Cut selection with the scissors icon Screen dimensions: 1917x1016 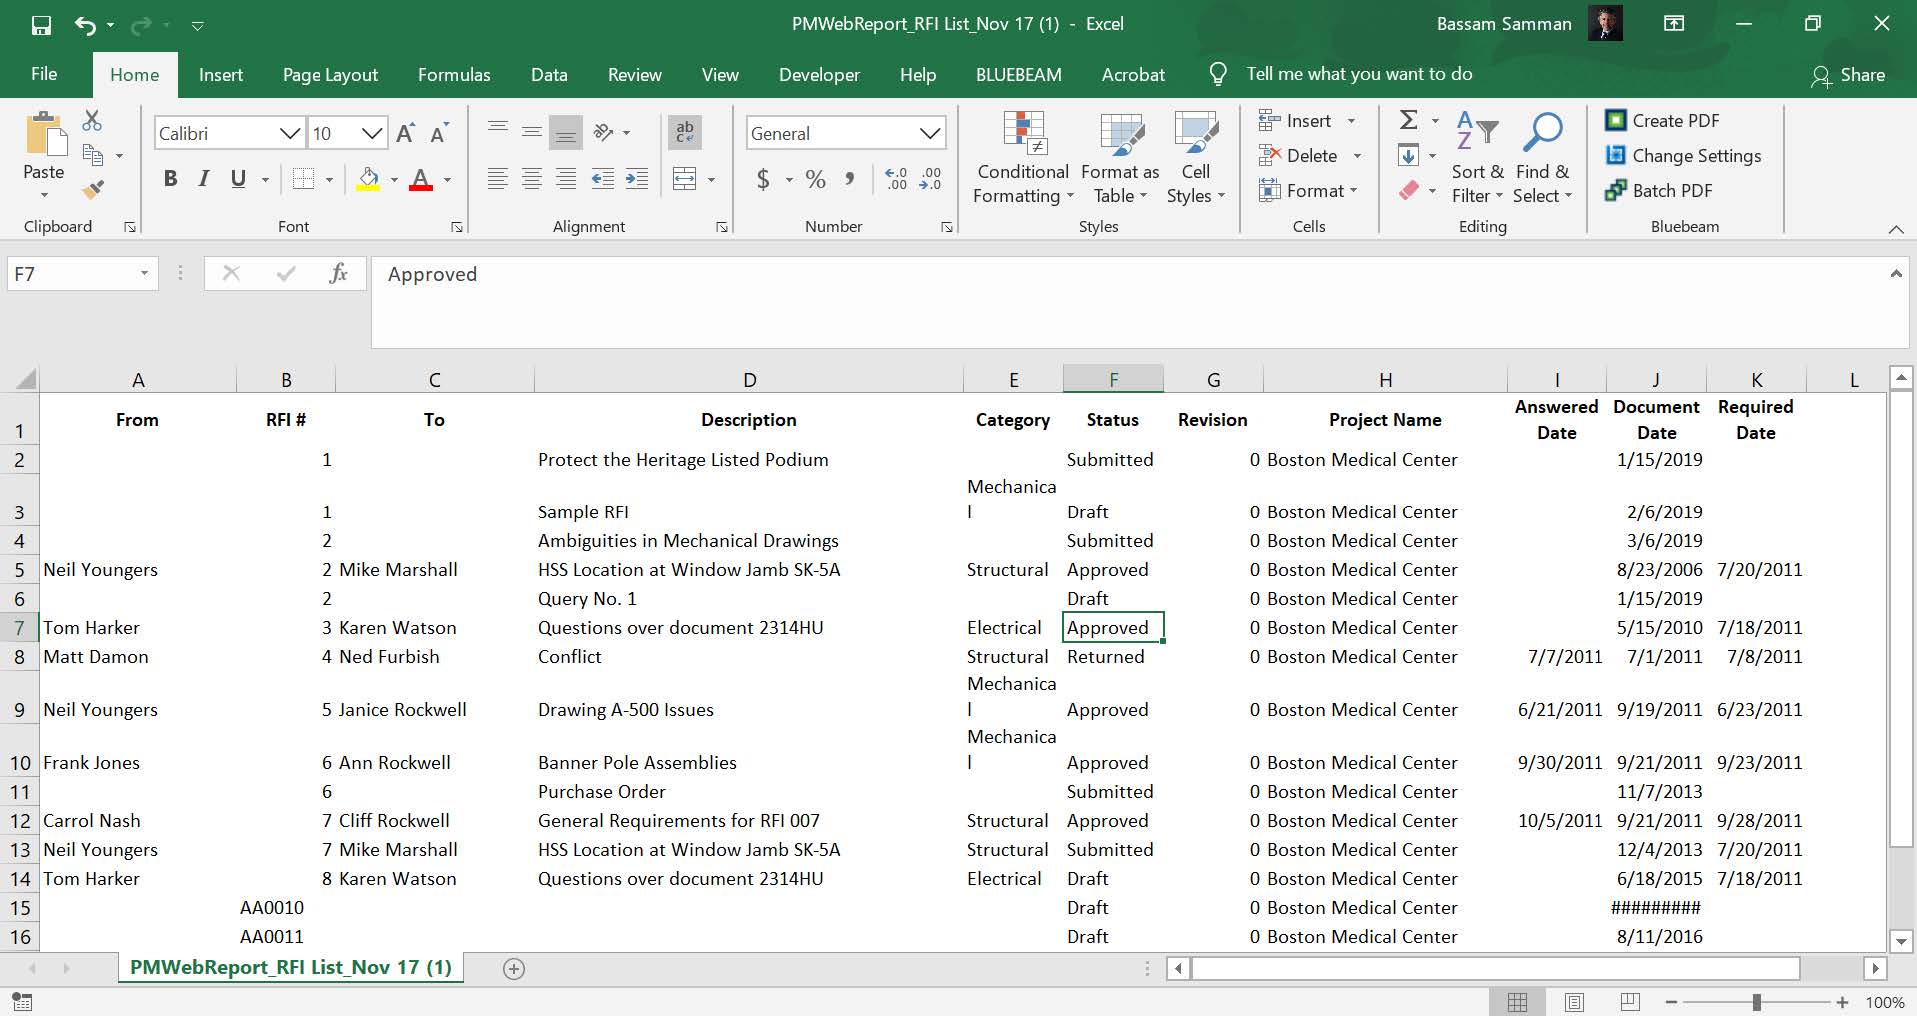[x=92, y=120]
